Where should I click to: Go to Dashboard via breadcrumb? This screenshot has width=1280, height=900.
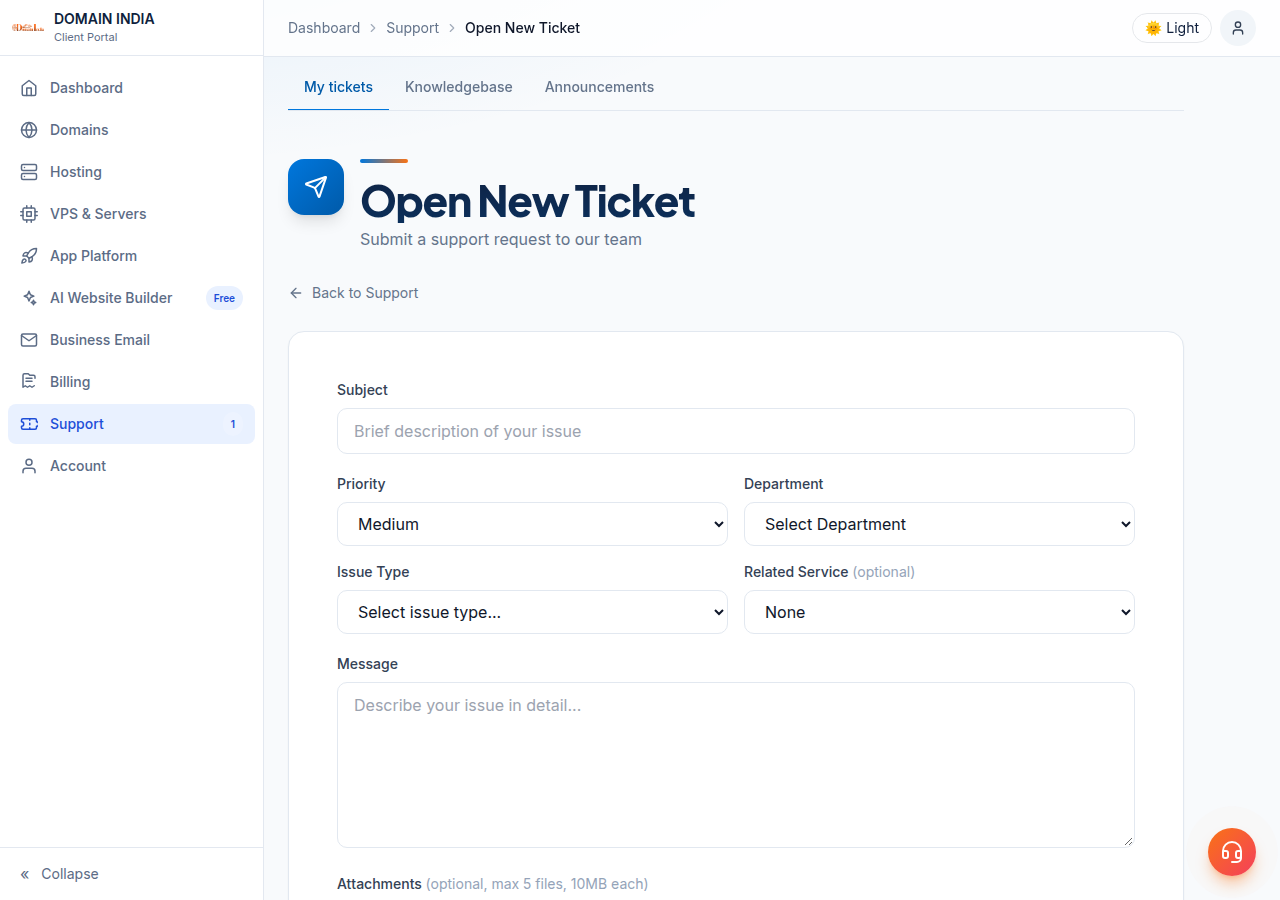pos(324,28)
